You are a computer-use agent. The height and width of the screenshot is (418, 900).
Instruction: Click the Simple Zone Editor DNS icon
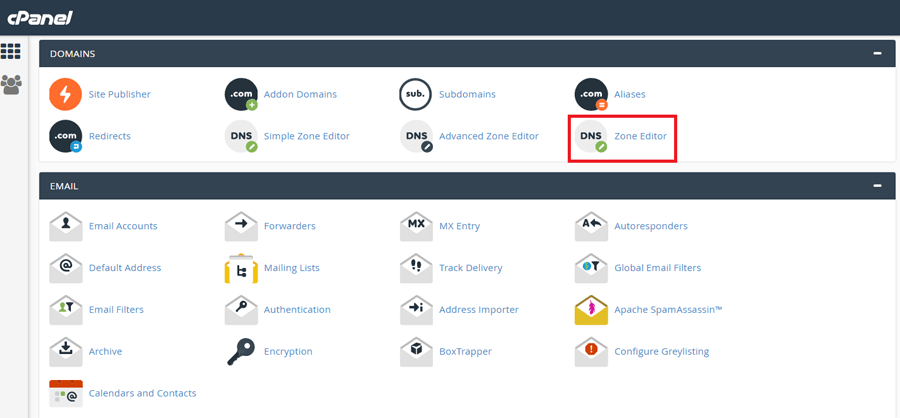pyautogui.click(x=241, y=136)
